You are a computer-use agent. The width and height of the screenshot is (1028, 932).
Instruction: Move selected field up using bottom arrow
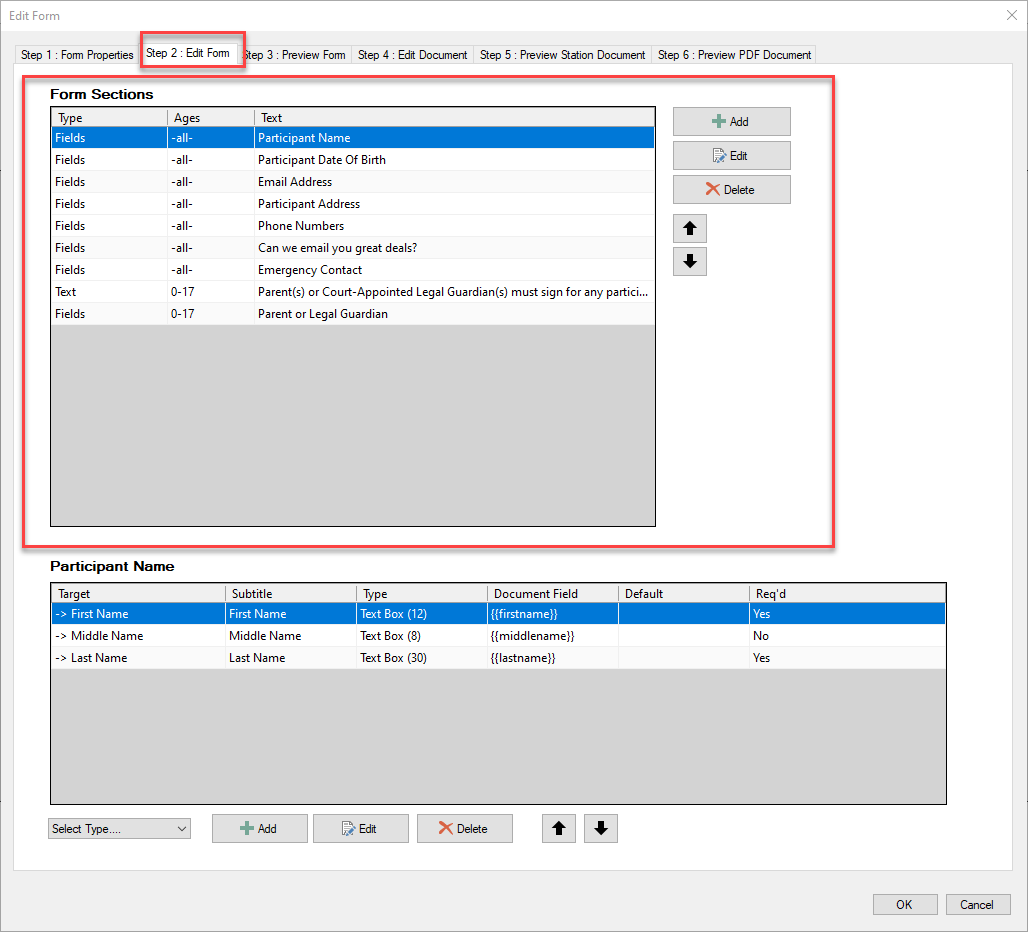coord(559,828)
